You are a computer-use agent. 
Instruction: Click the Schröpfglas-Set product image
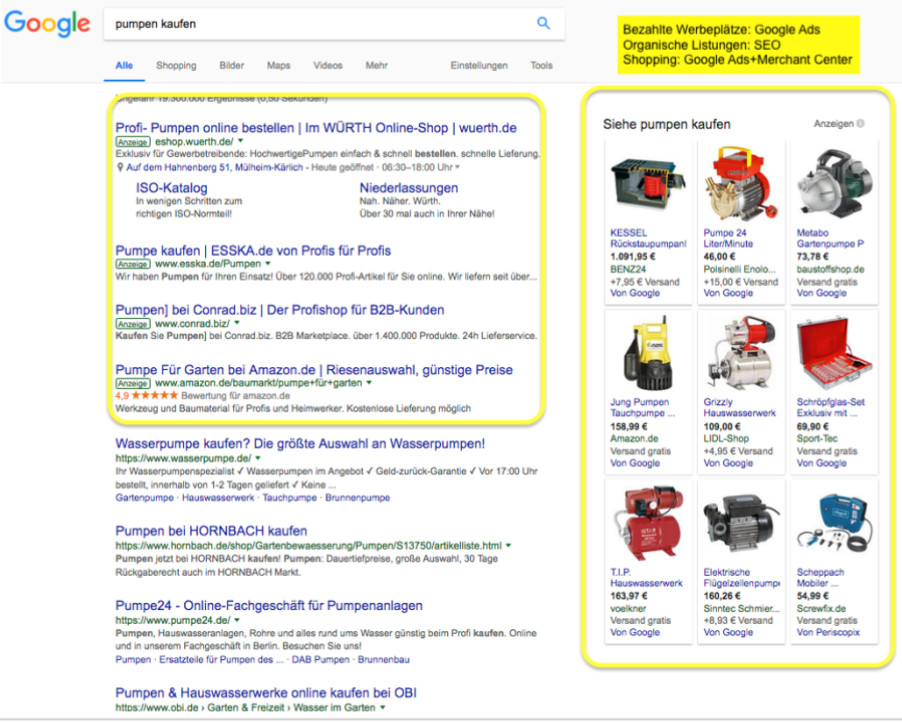834,353
